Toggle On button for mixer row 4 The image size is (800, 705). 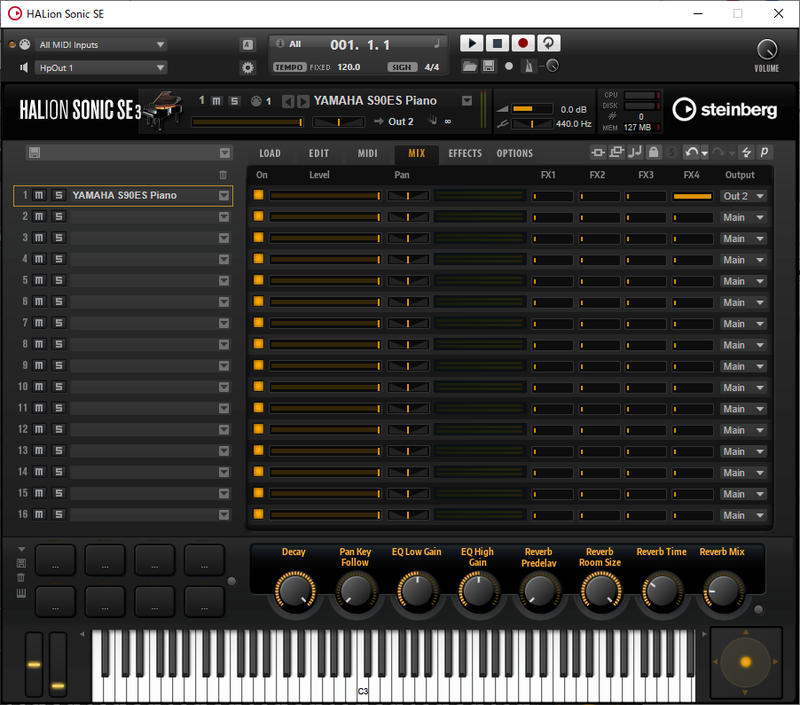[x=259, y=259]
